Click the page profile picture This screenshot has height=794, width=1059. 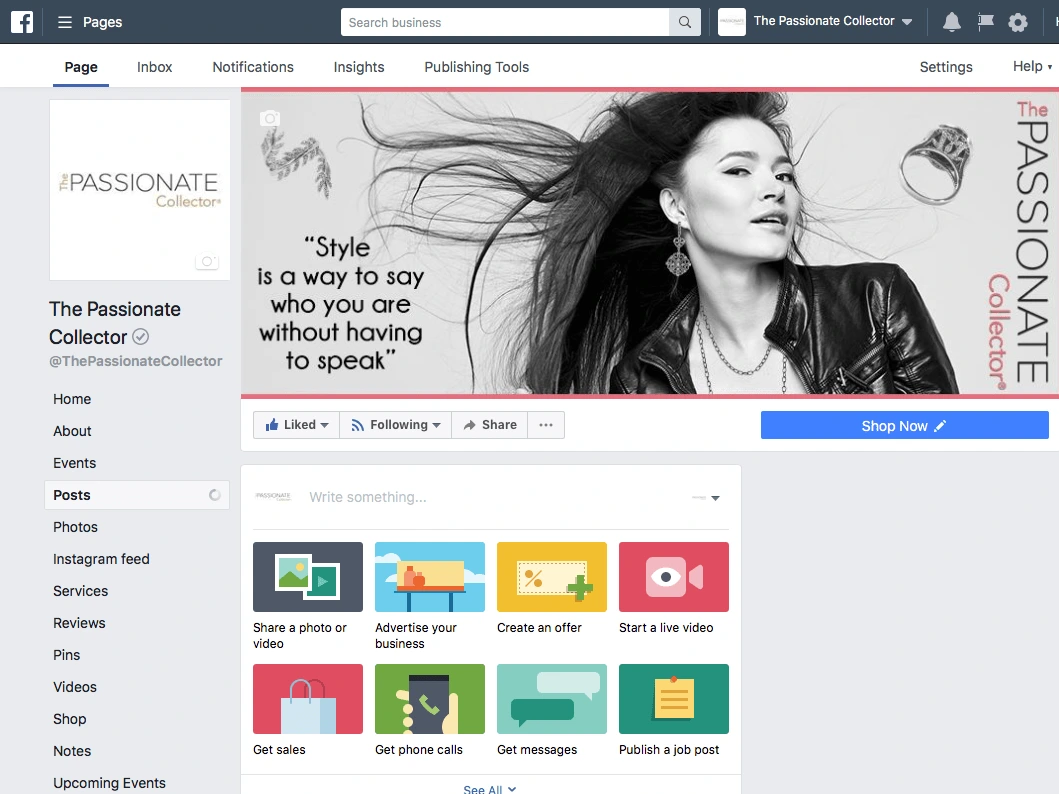140,190
